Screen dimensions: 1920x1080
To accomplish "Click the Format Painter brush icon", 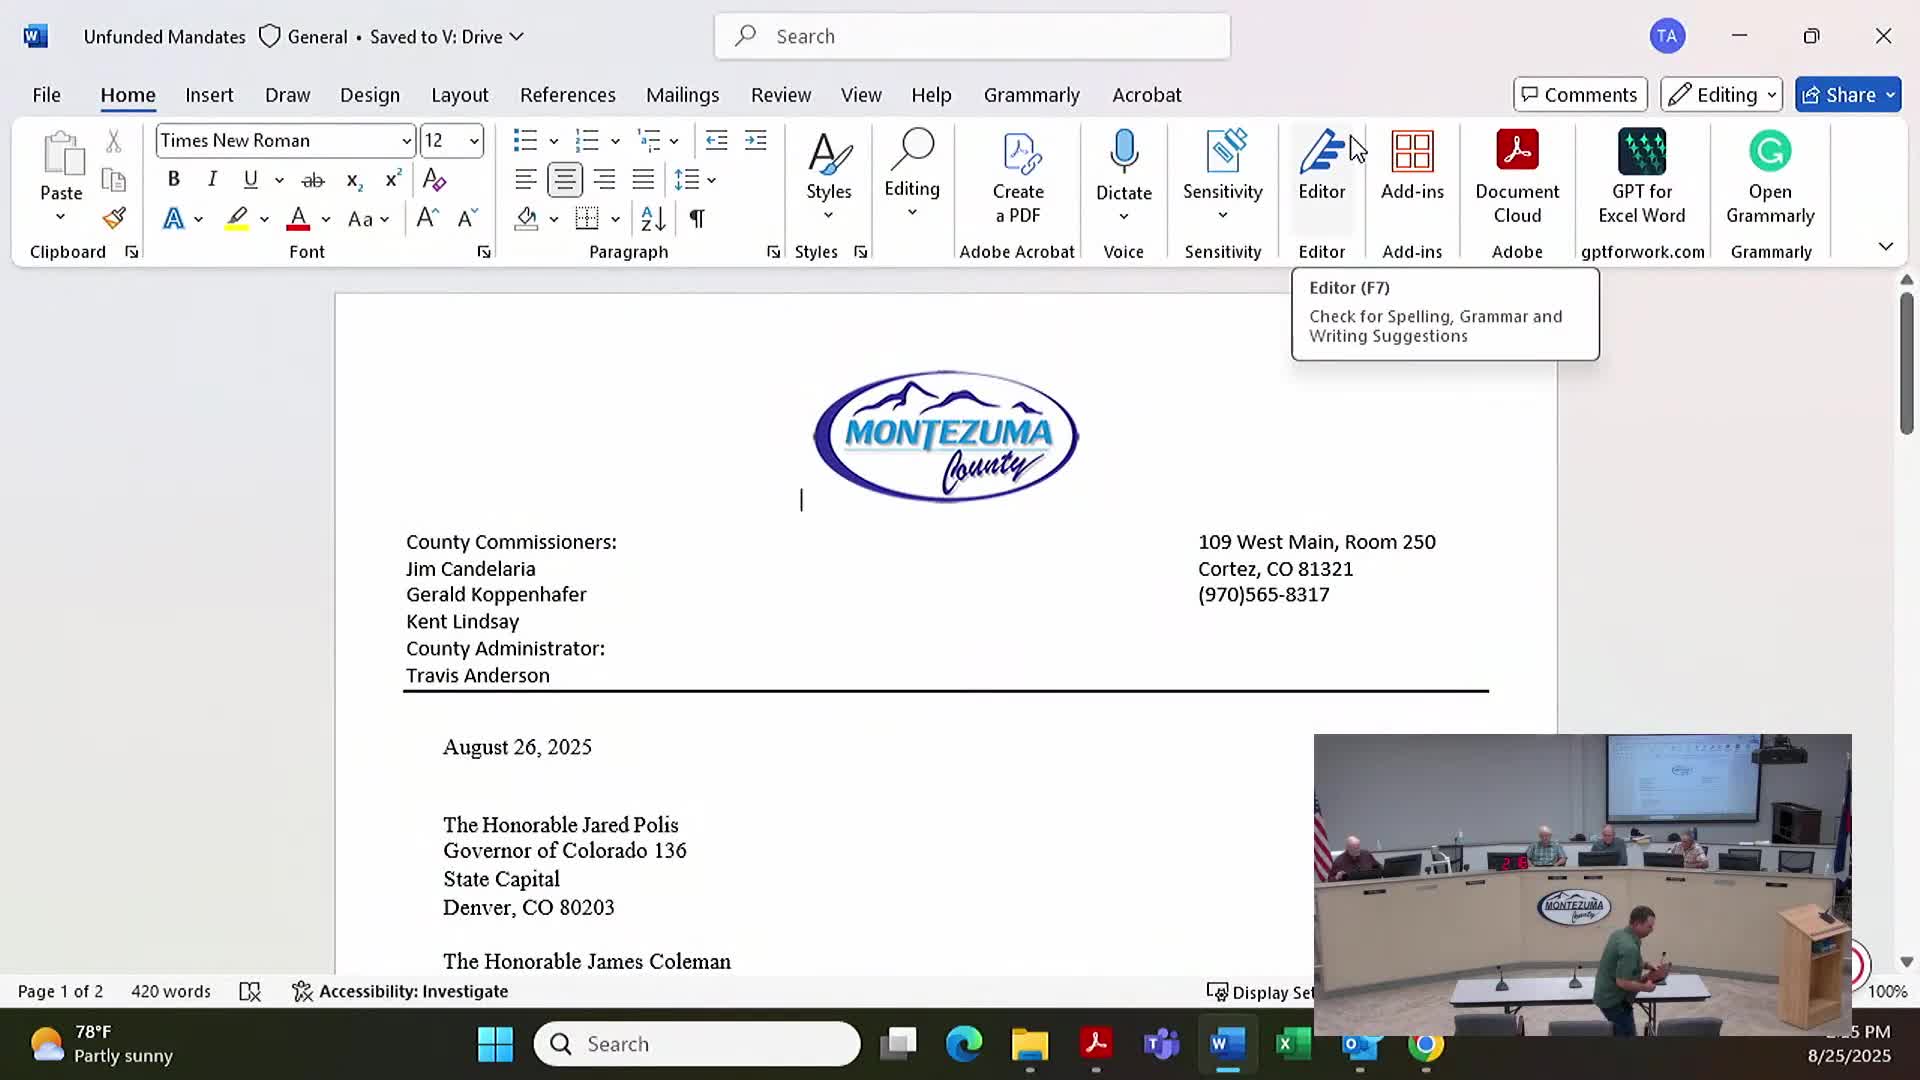I will click(x=114, y=218).
